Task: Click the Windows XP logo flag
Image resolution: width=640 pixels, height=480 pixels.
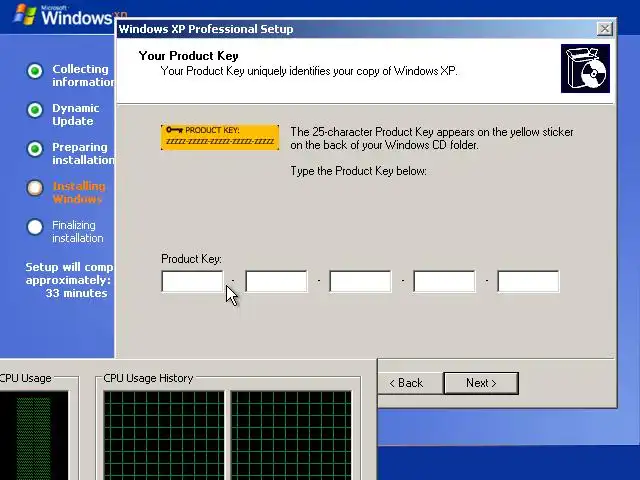Action: (25, 14)
